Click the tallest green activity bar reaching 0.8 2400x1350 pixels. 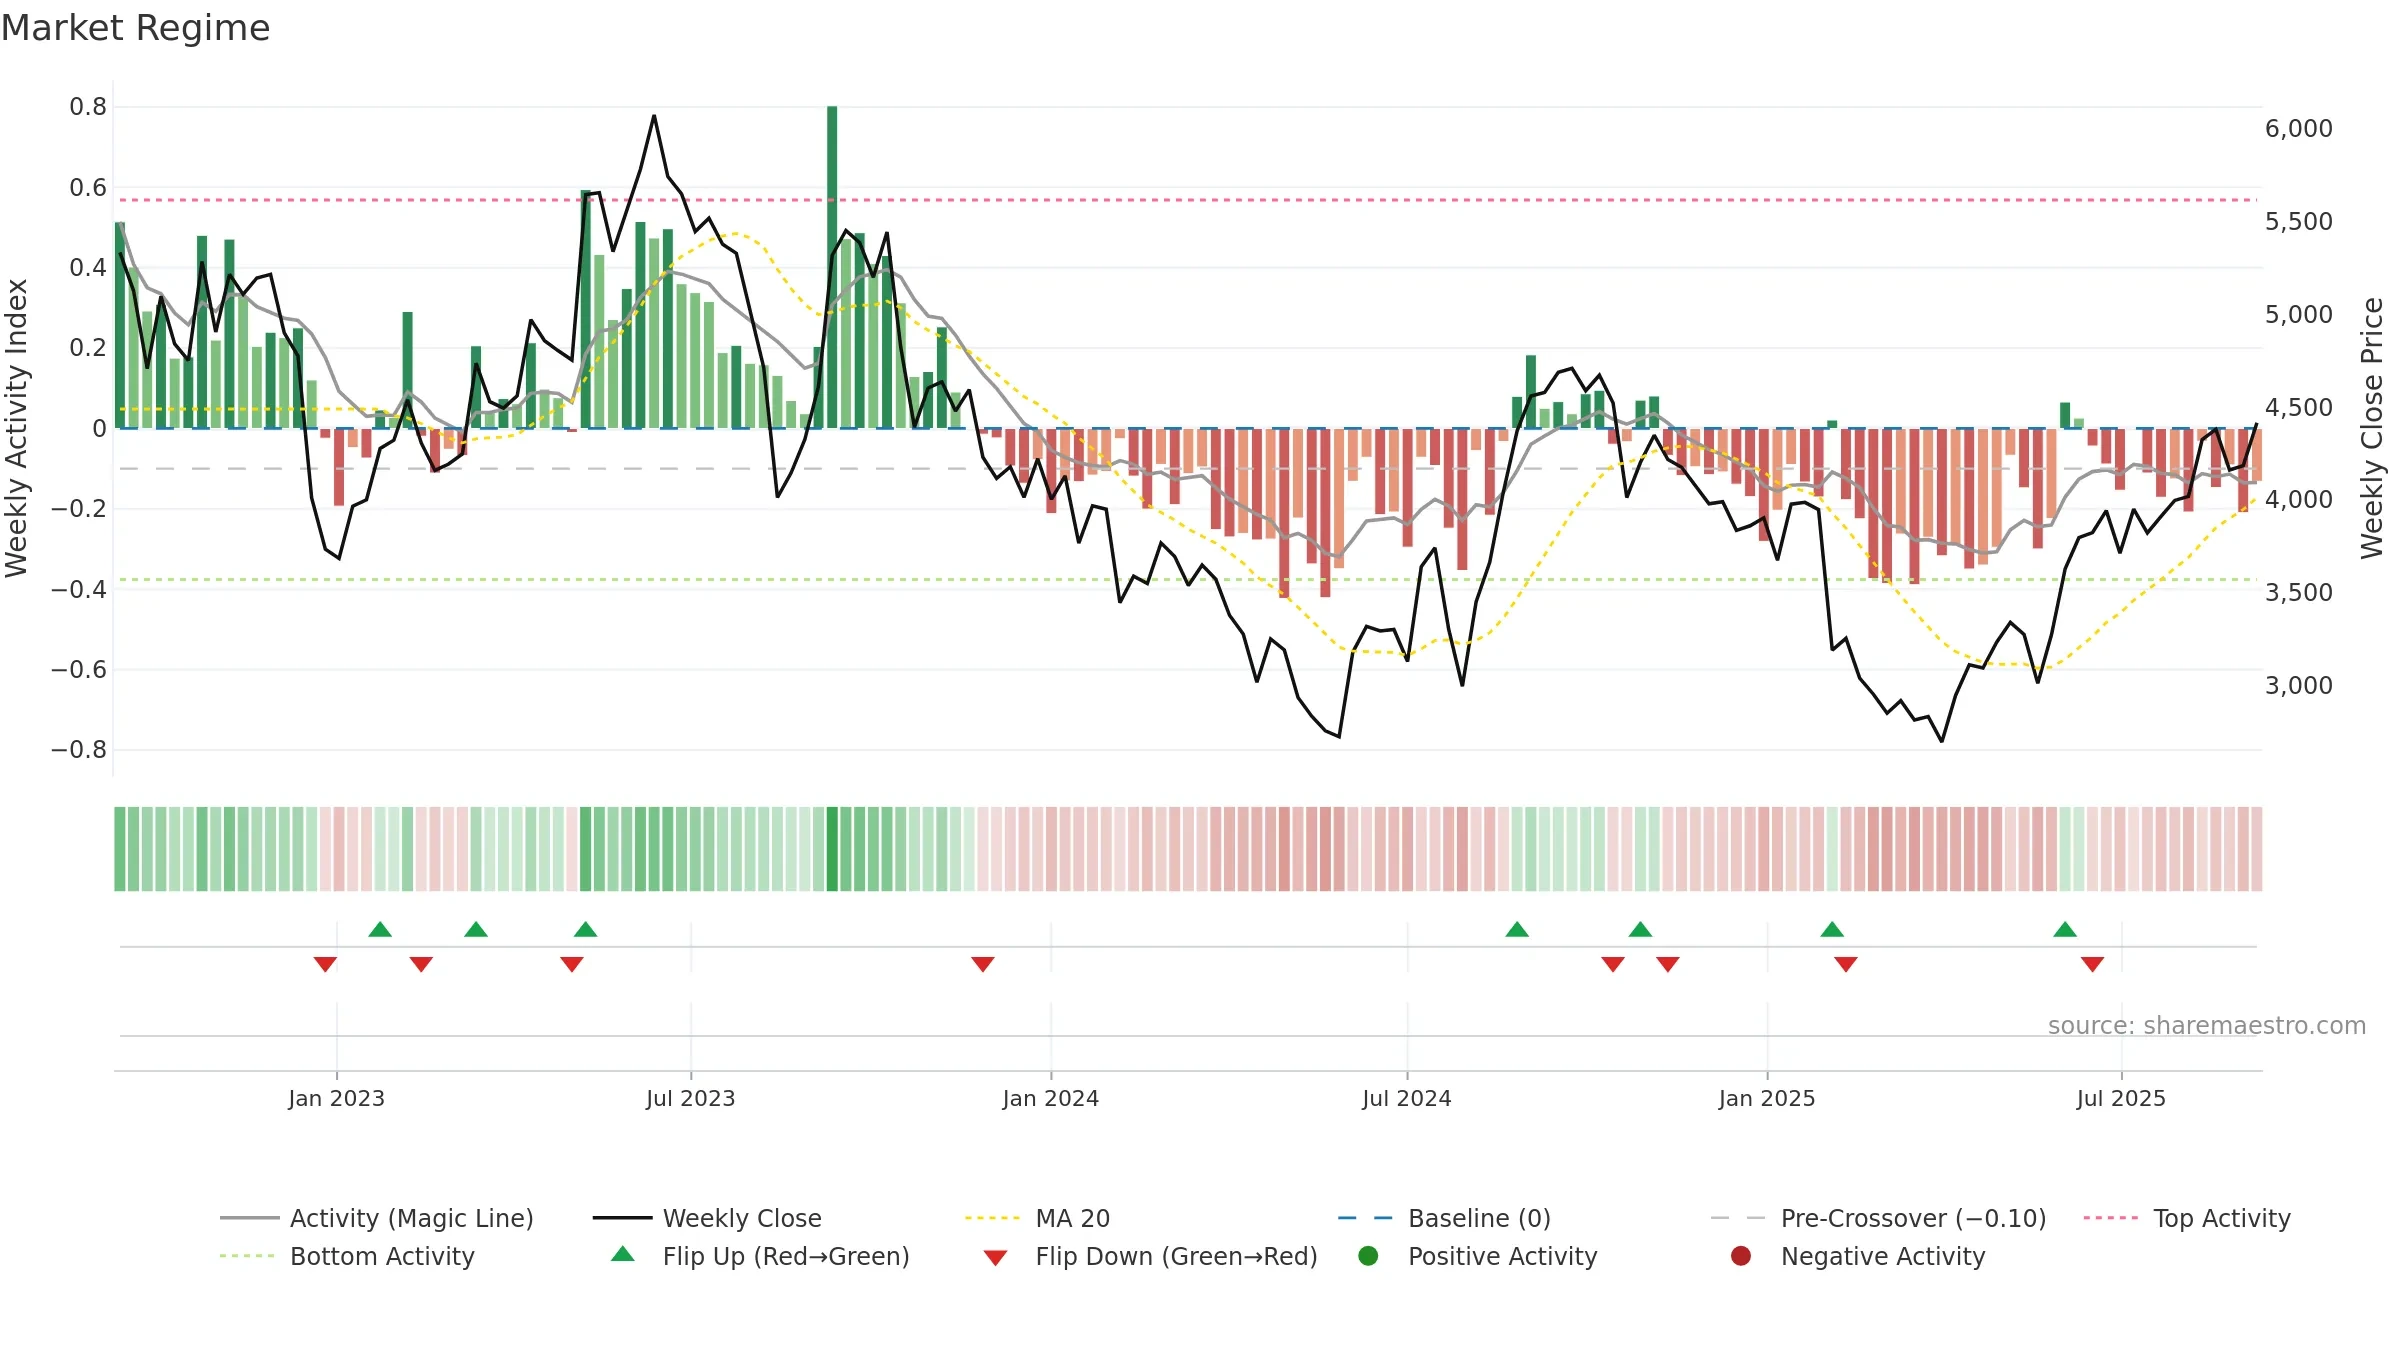[832, 267]
